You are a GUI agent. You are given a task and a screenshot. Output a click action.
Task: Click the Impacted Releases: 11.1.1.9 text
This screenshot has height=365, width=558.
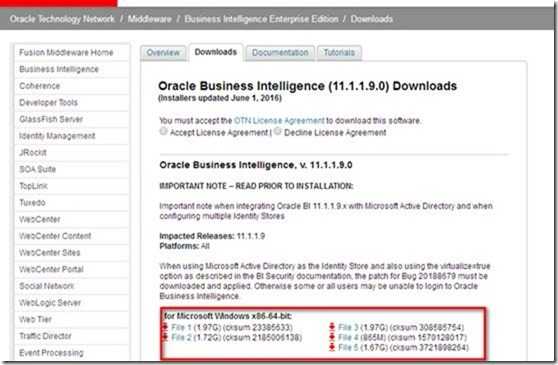pyautogui.click(x=212, y=236)
